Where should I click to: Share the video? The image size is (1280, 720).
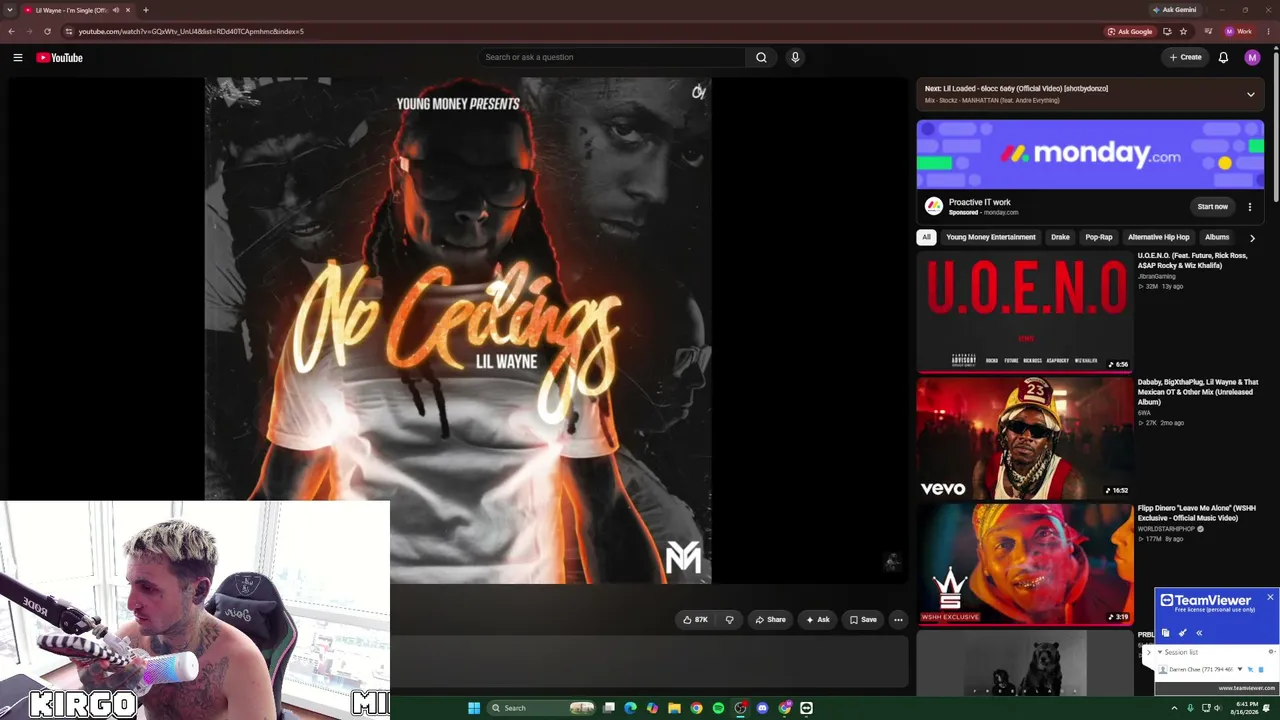coord(770,620)
